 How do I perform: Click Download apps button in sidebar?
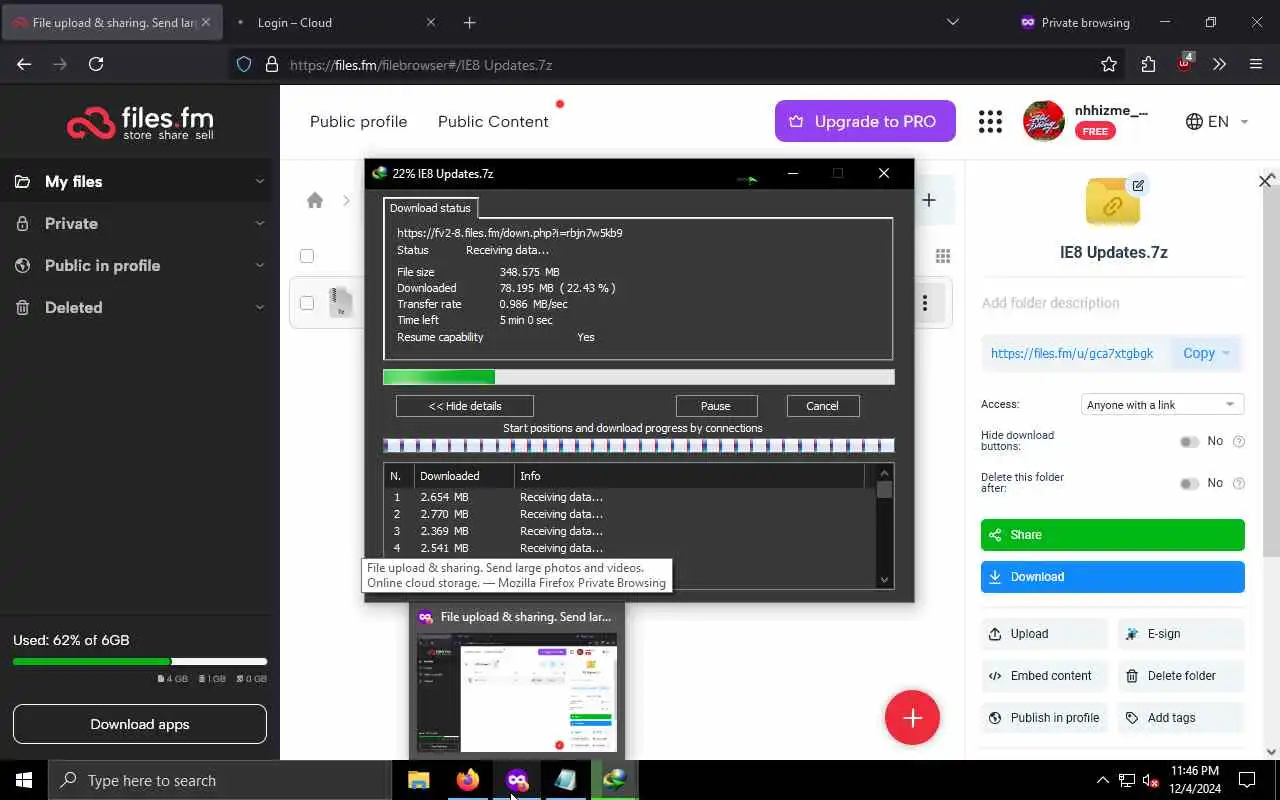pyautogui.click(x=140, y=724)
